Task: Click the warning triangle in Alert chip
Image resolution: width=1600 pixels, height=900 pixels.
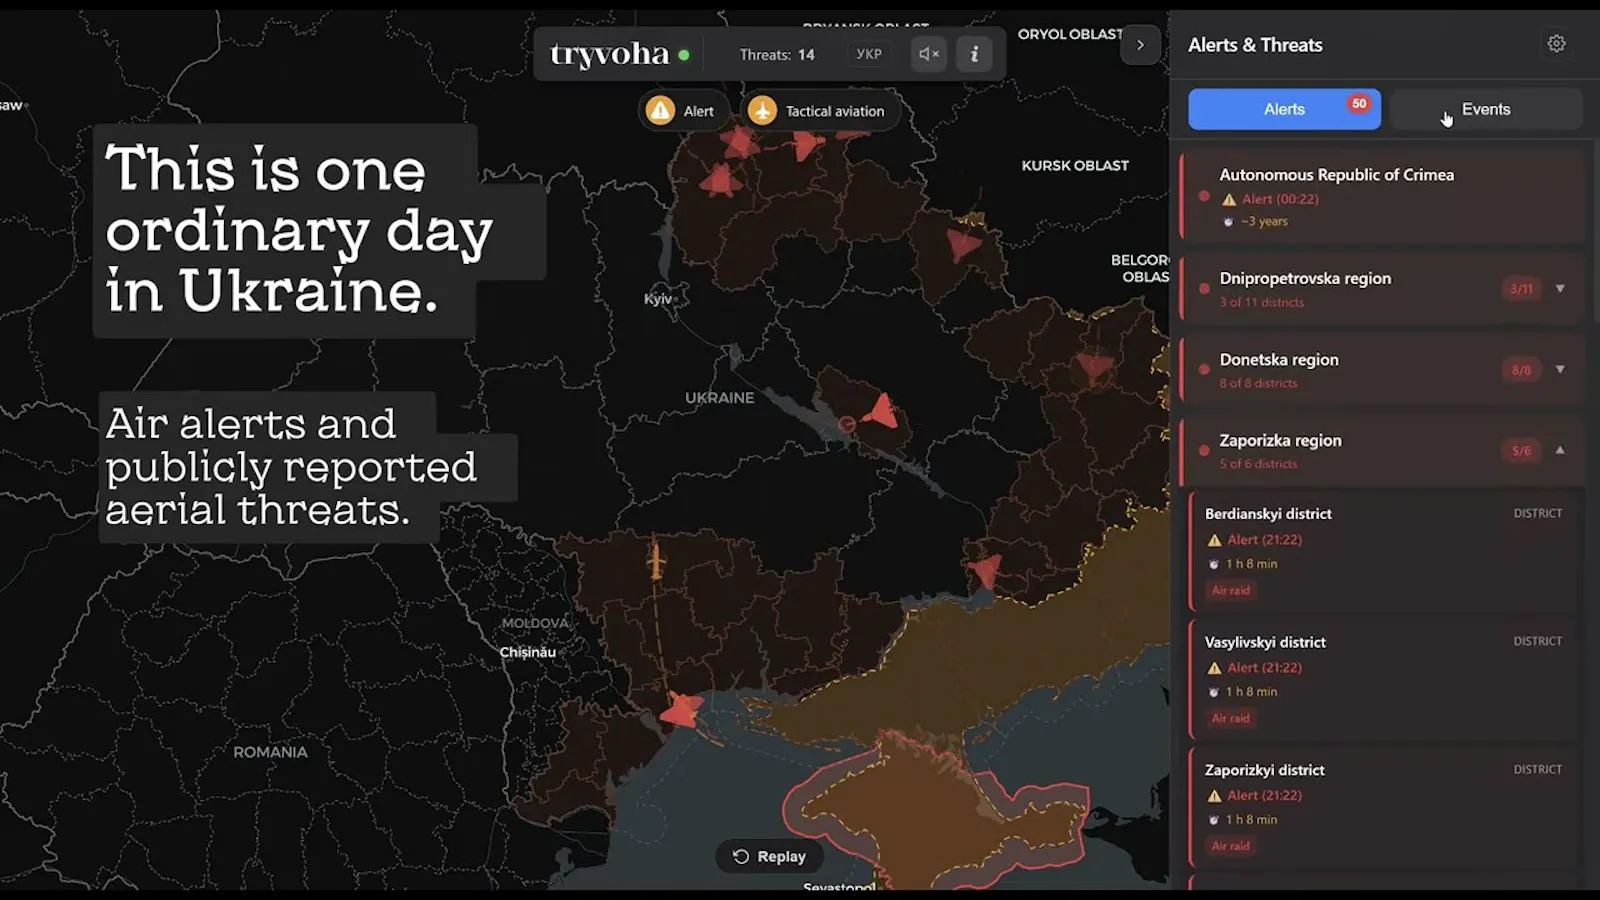Action: coord(660,111)
